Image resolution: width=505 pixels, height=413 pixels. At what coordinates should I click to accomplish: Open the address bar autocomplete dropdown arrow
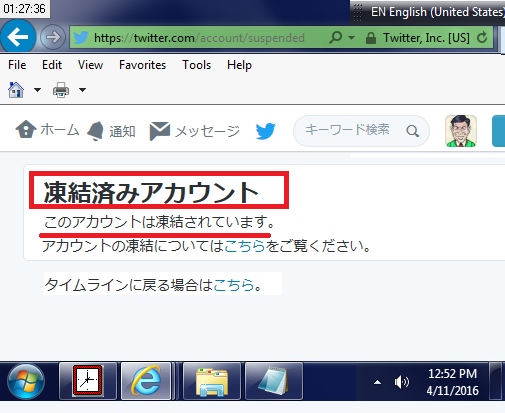coord(351,38)
